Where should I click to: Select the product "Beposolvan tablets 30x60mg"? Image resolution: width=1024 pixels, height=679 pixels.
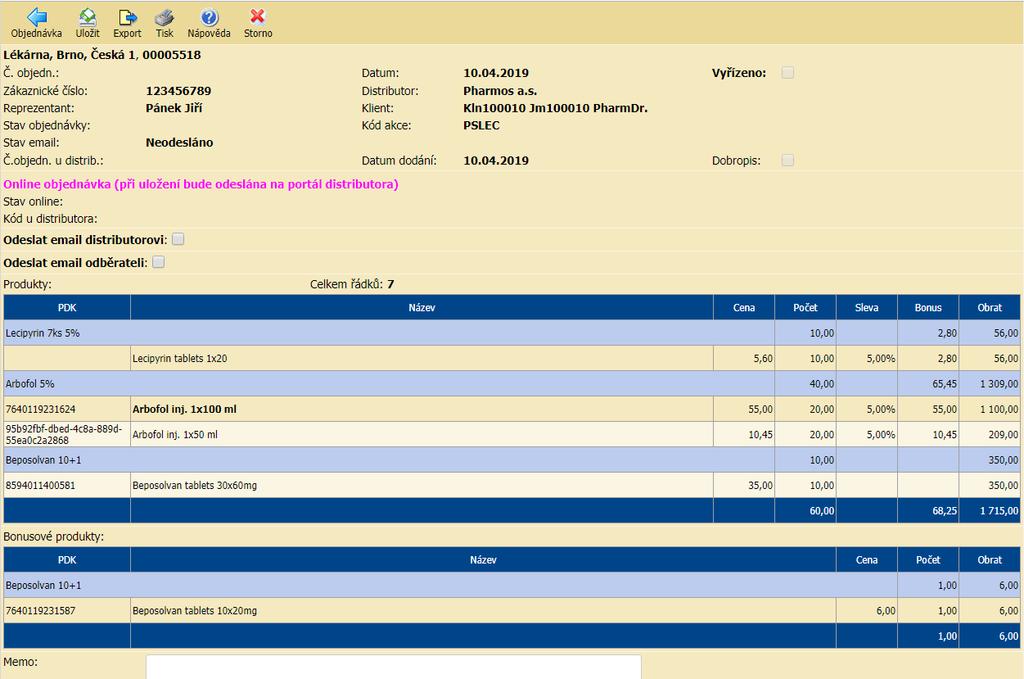[195, 486]
